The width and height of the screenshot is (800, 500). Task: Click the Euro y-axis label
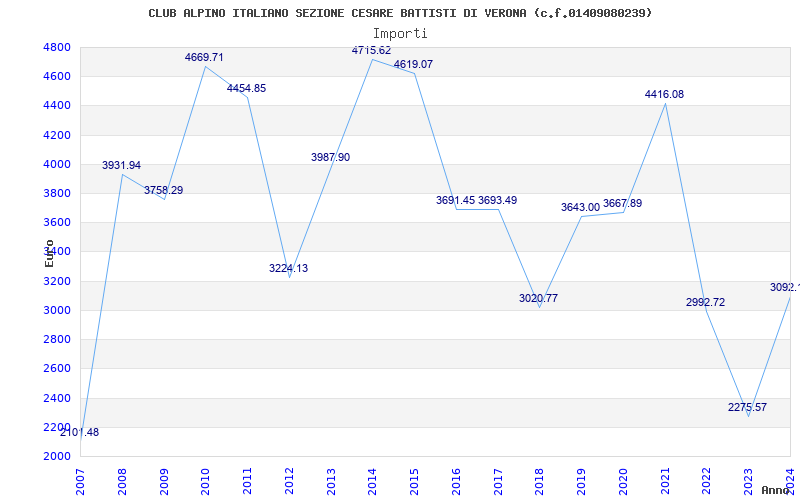point(49,254)
